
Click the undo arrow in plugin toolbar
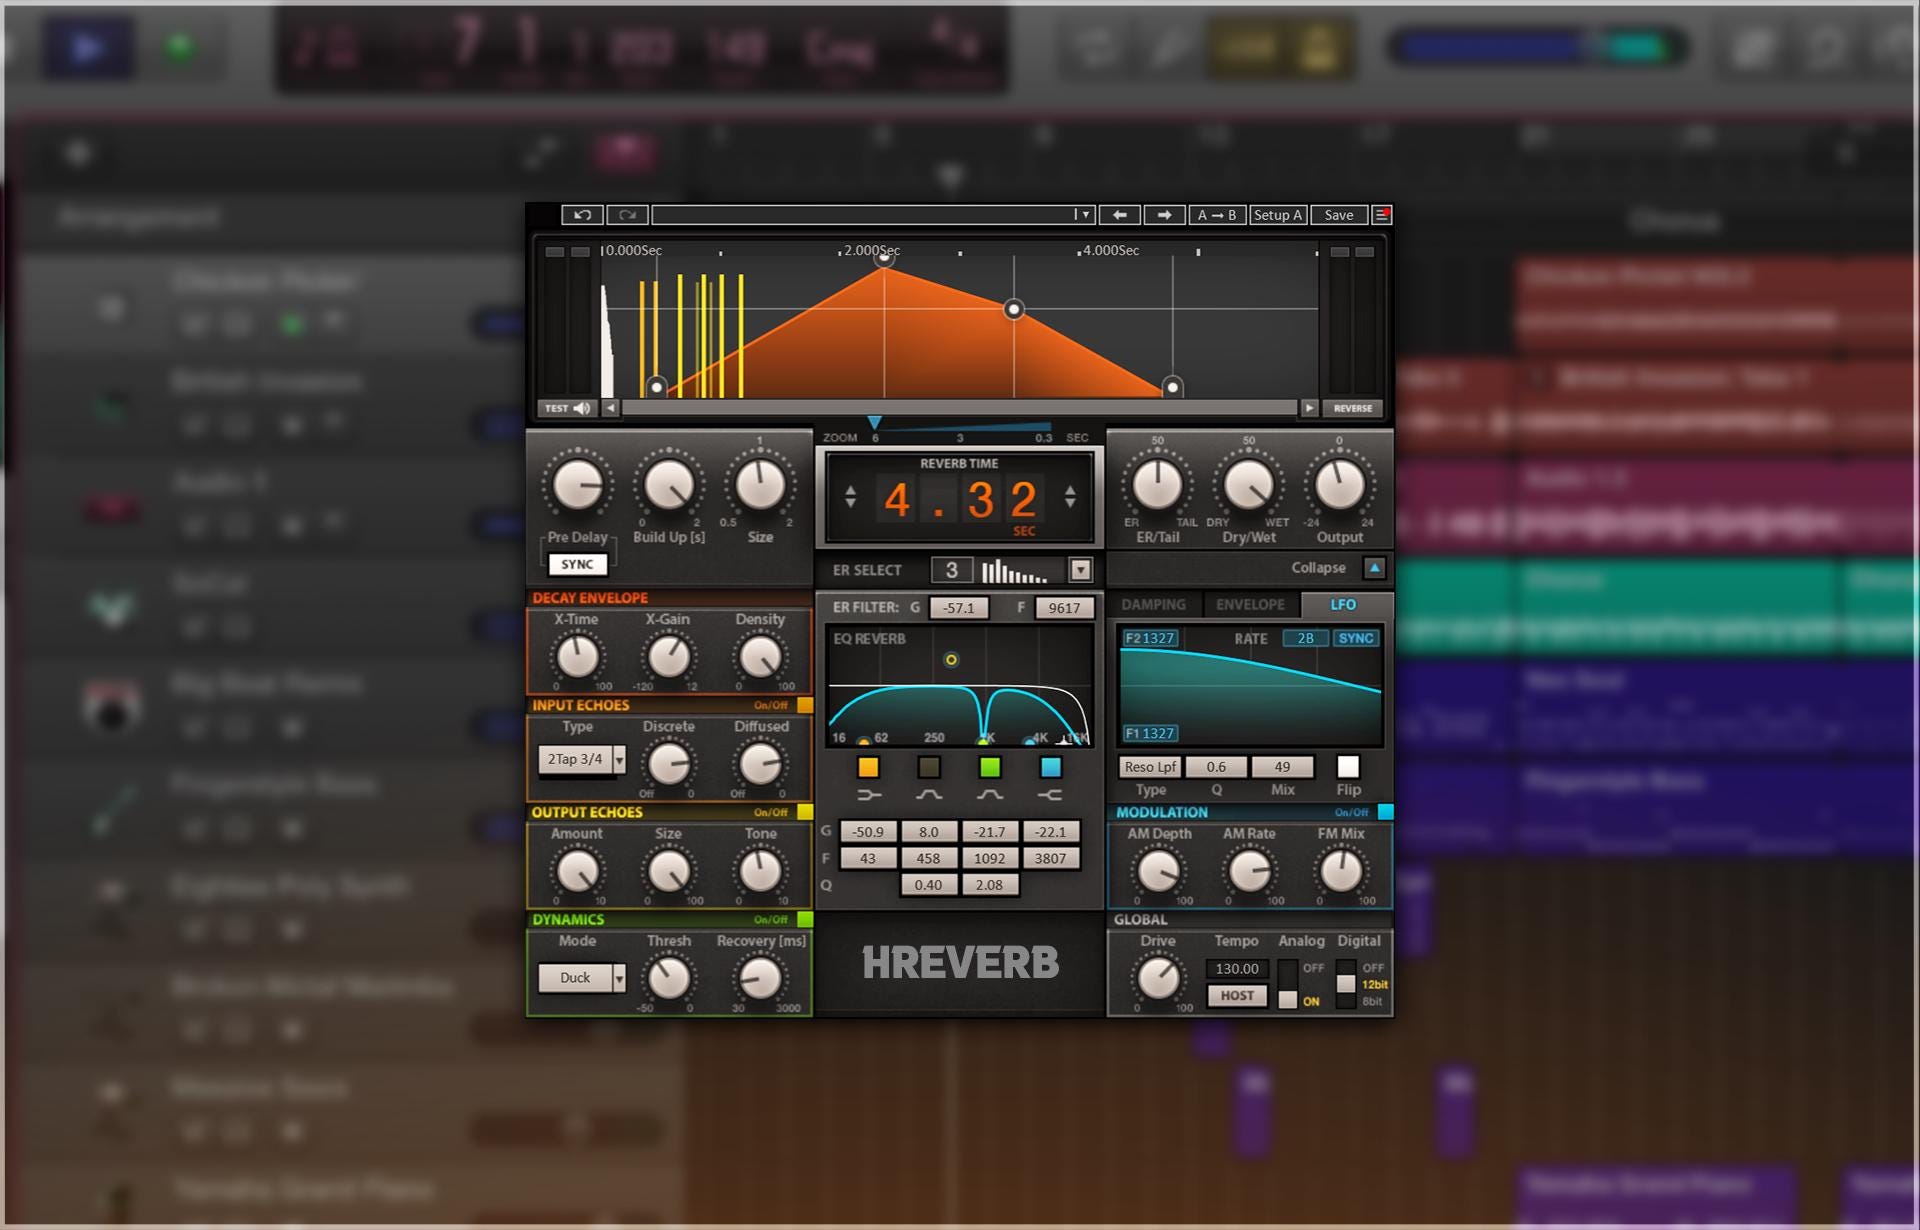[x=582, y=215]
